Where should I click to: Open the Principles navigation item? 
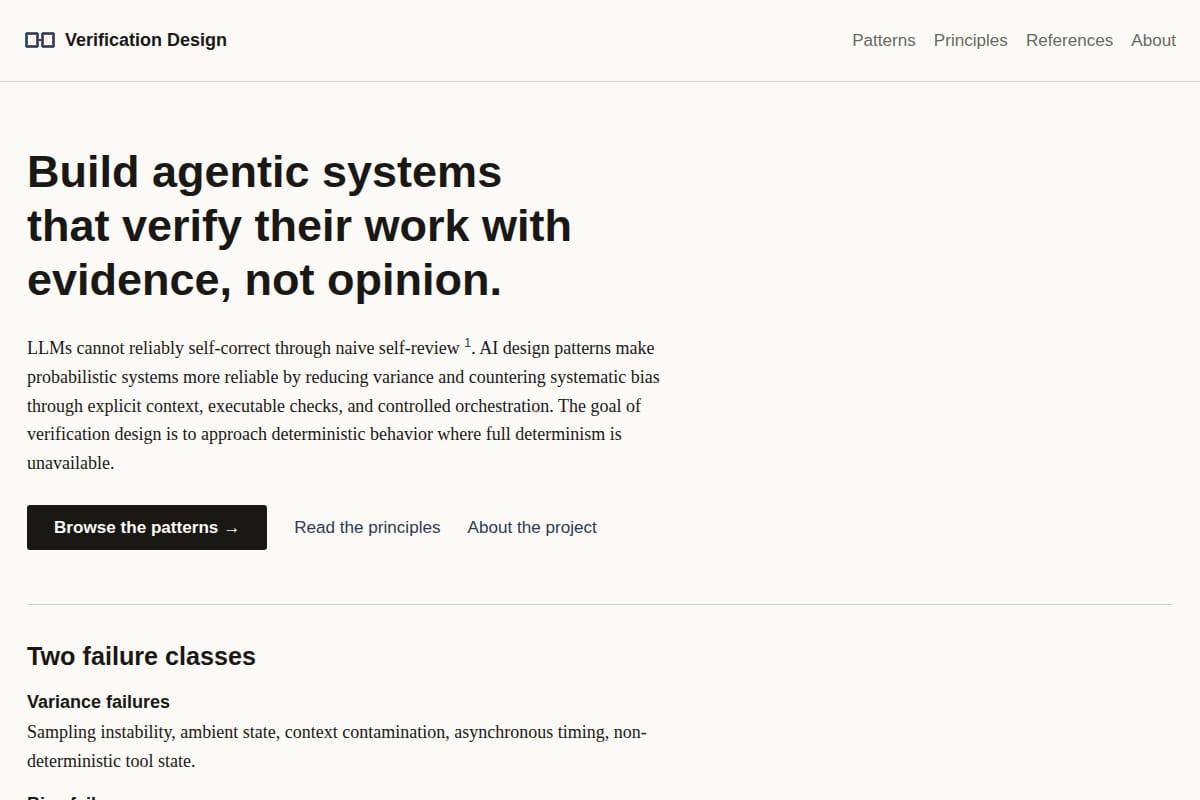click(971, 40)
